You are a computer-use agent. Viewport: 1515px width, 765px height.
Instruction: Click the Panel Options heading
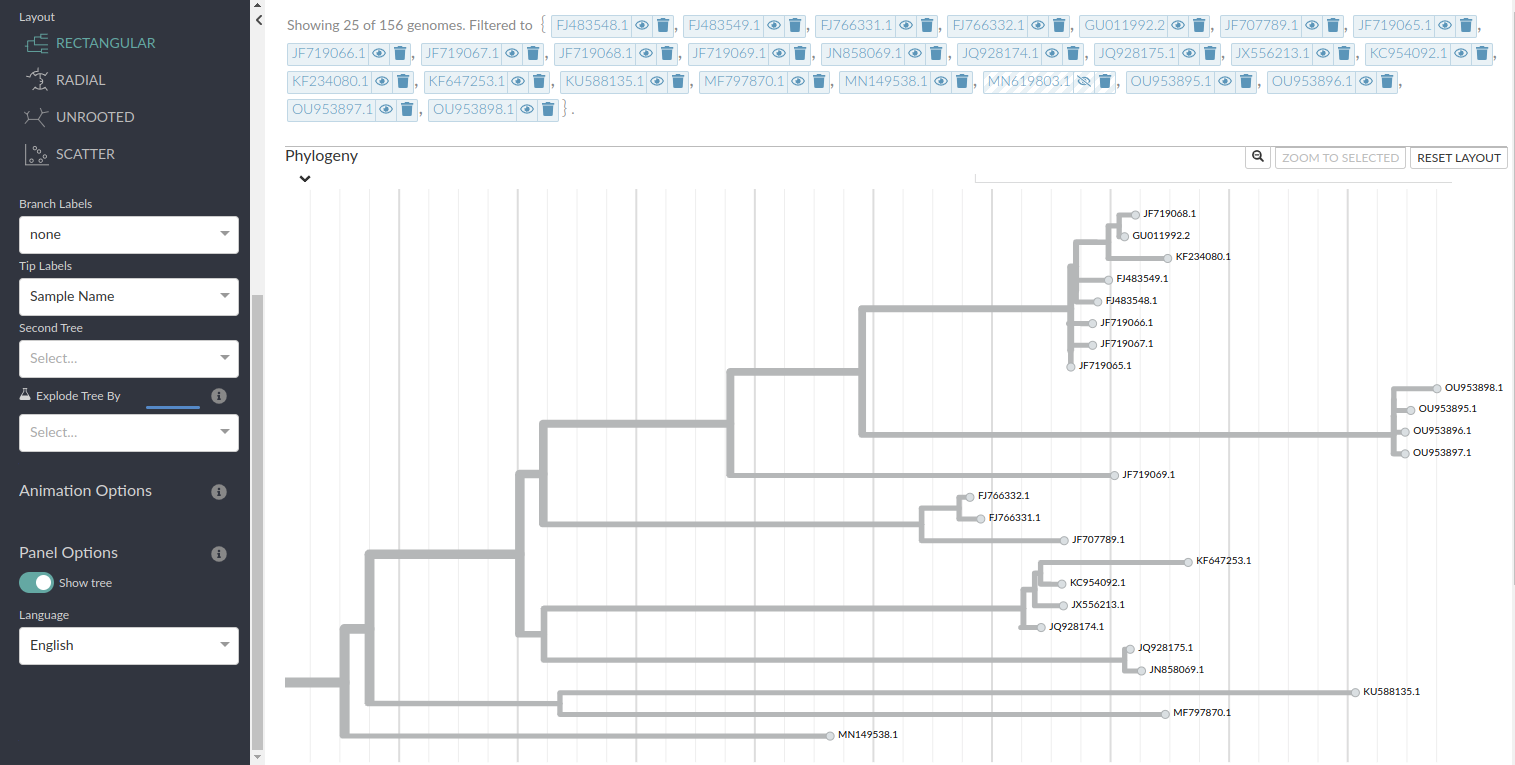69,553
